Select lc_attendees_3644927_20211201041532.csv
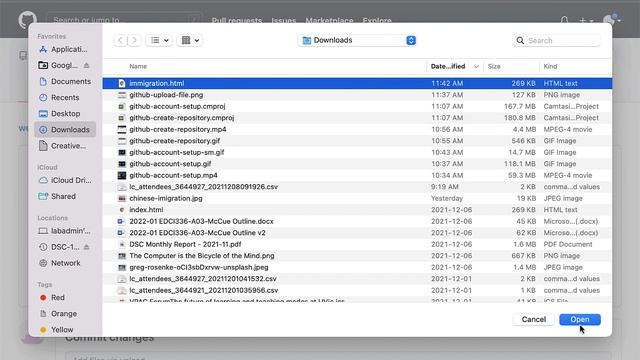This screenshot has width=640, height=360. coord(357,279)
